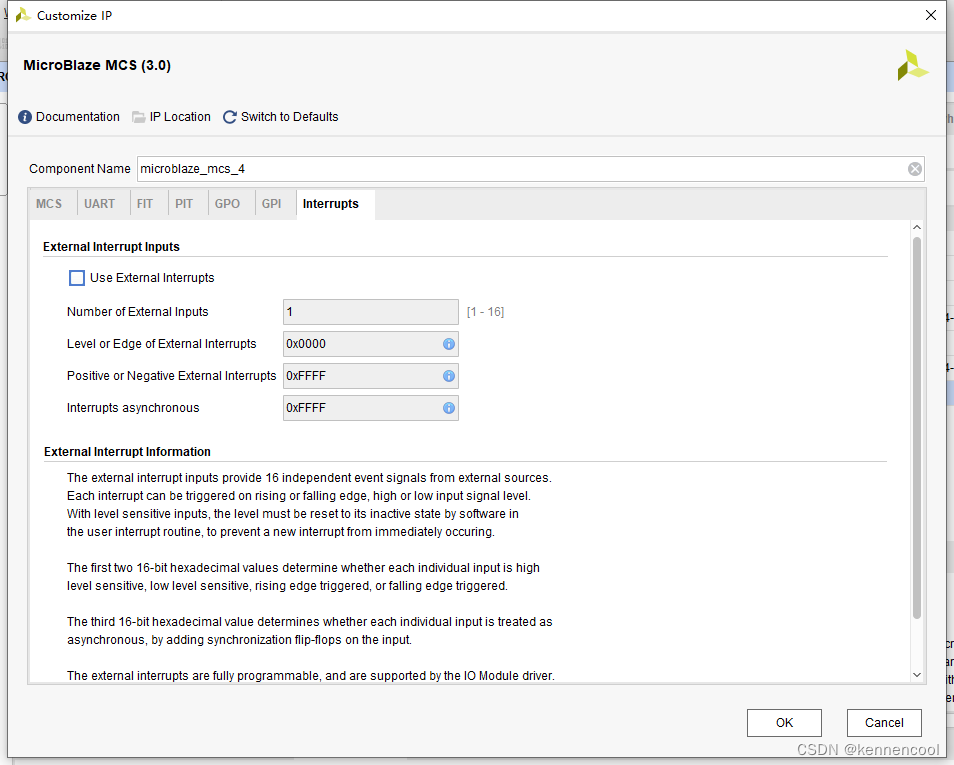Click the External Interrupt Inputs heading
The height and width of the screenshot is (765, 954).
tap(111, 246)
